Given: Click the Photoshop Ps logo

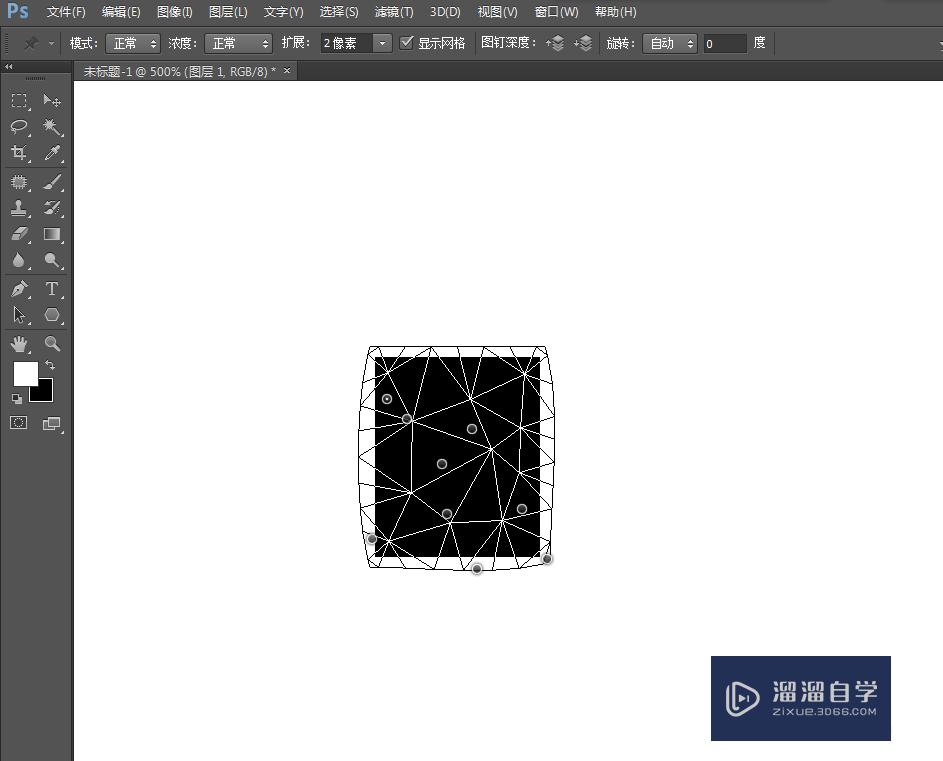Looking at the screenshot, I should (17, 11).
